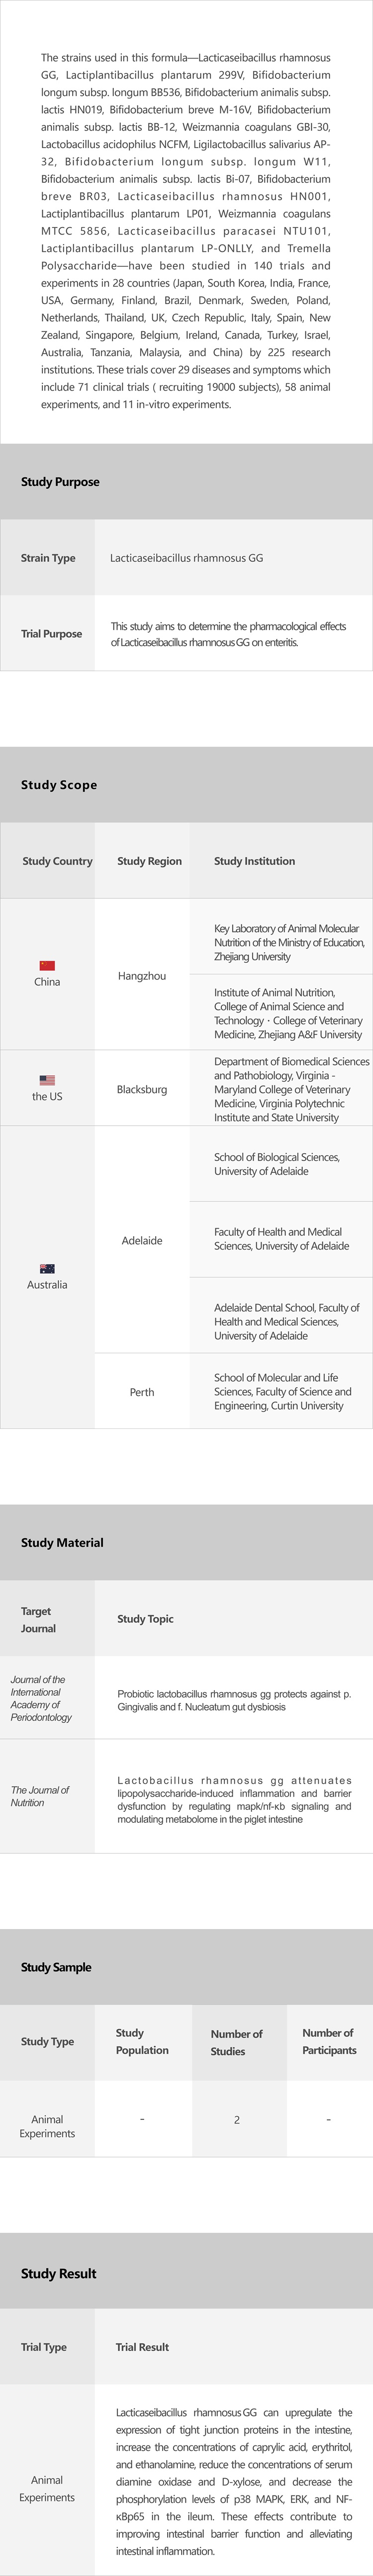Click the Australia flag icon
Screen dimensions: 373x2576
47,1268
